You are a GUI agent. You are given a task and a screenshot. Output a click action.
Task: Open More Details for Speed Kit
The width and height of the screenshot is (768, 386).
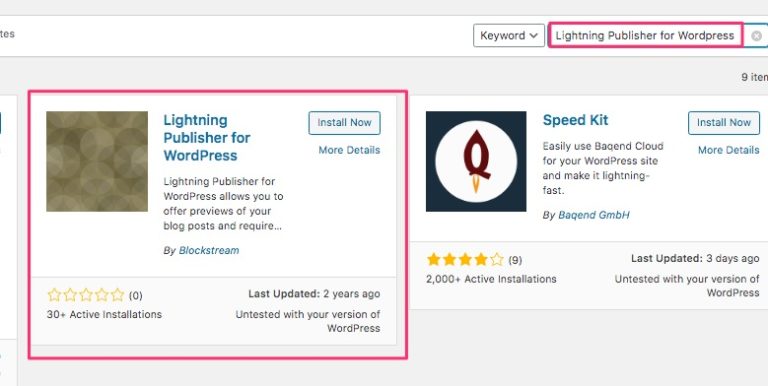tap(729, 150)
